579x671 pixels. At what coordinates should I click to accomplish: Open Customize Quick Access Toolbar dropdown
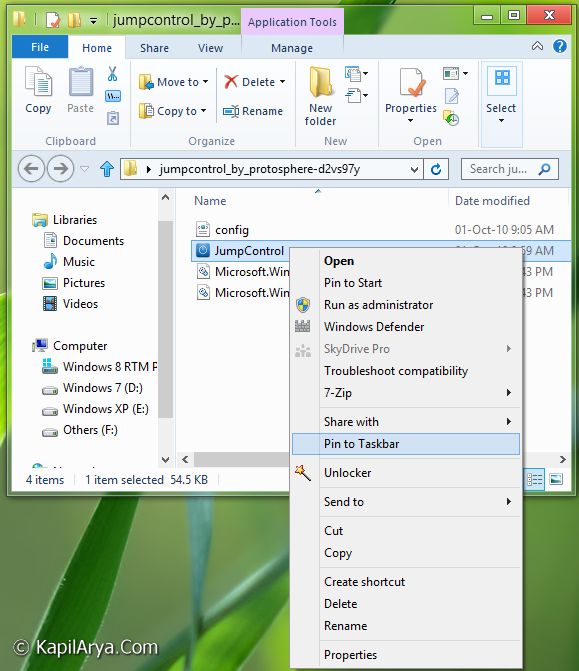93,21
